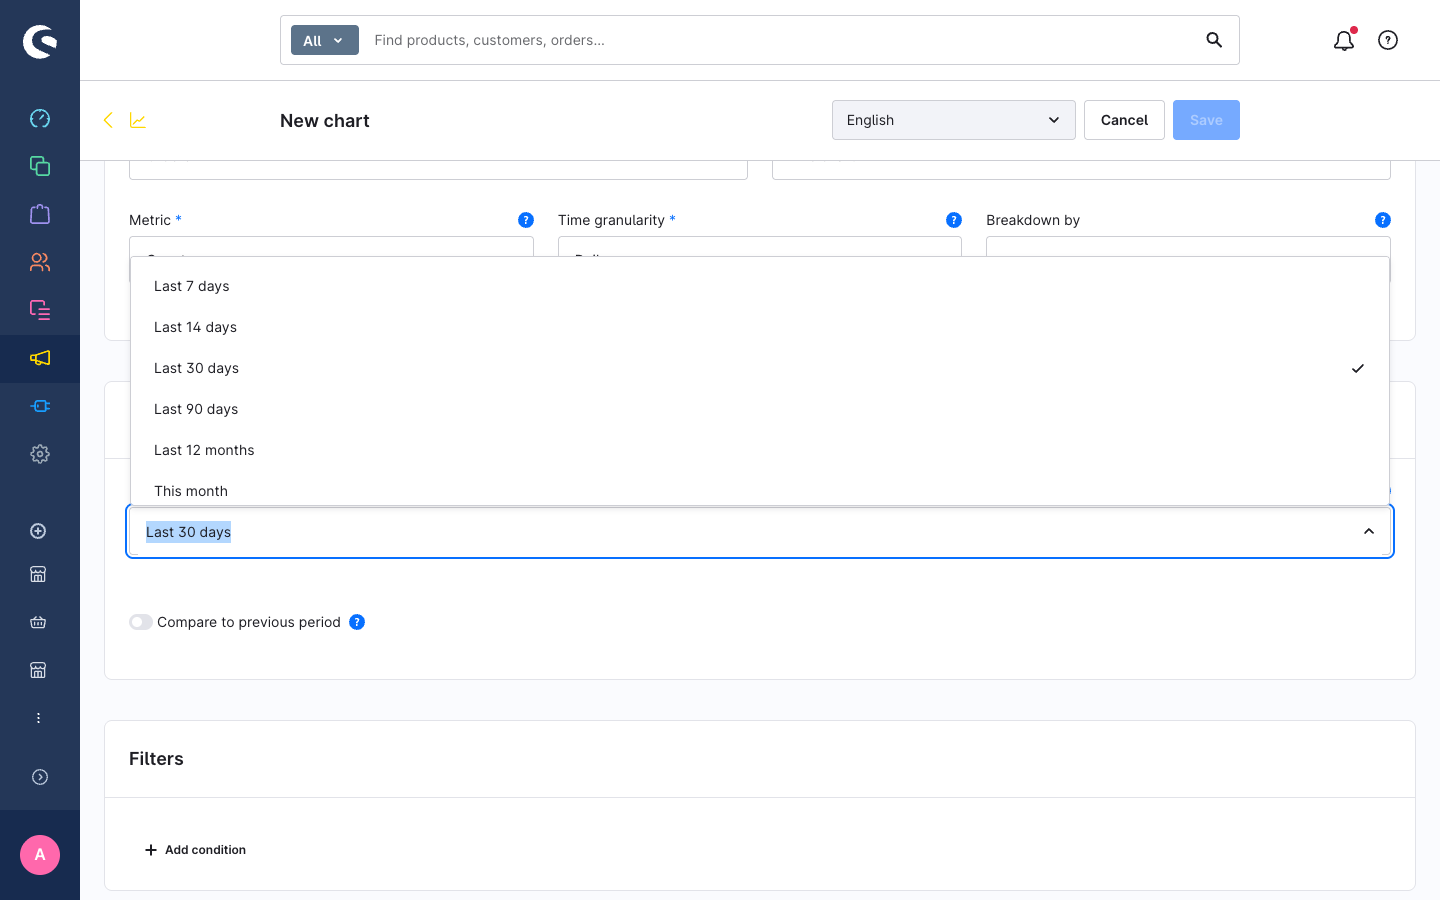Image resolution: width=1440 pixels, height=900 pixels.
Task: Toggle Compare to previous period switch
Action: tap(141, 622)
